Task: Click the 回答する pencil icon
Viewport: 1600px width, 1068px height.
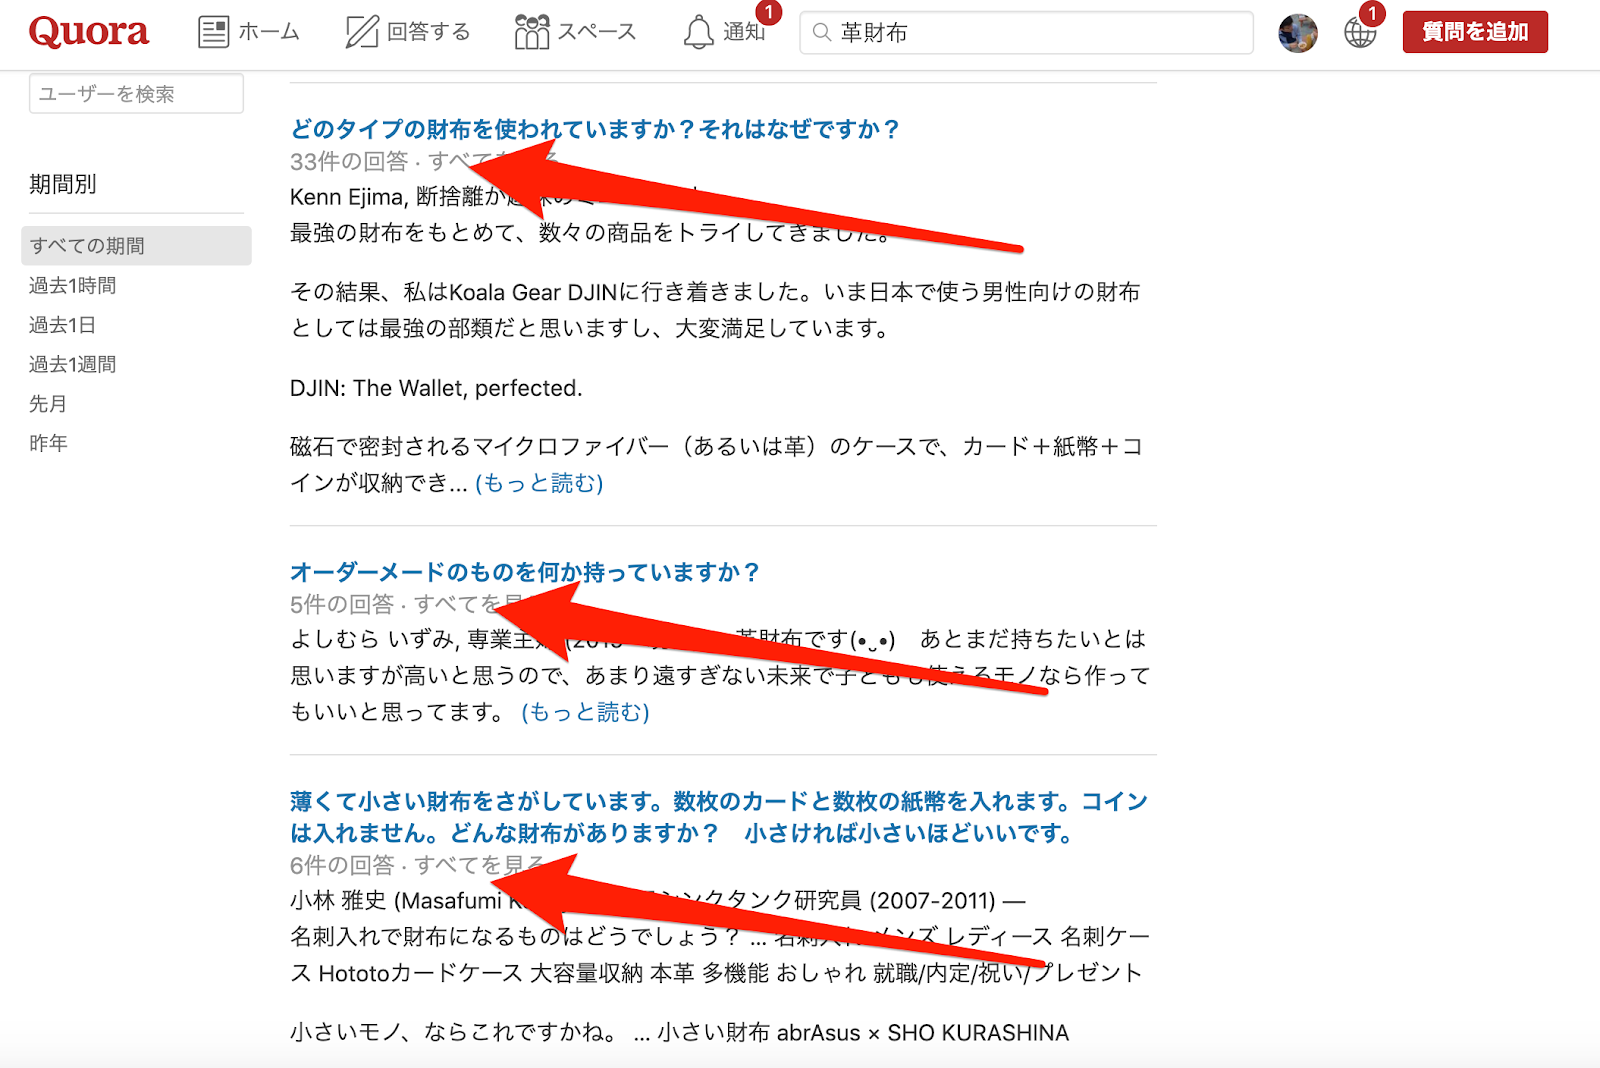Action: click(x=361, y=32)
